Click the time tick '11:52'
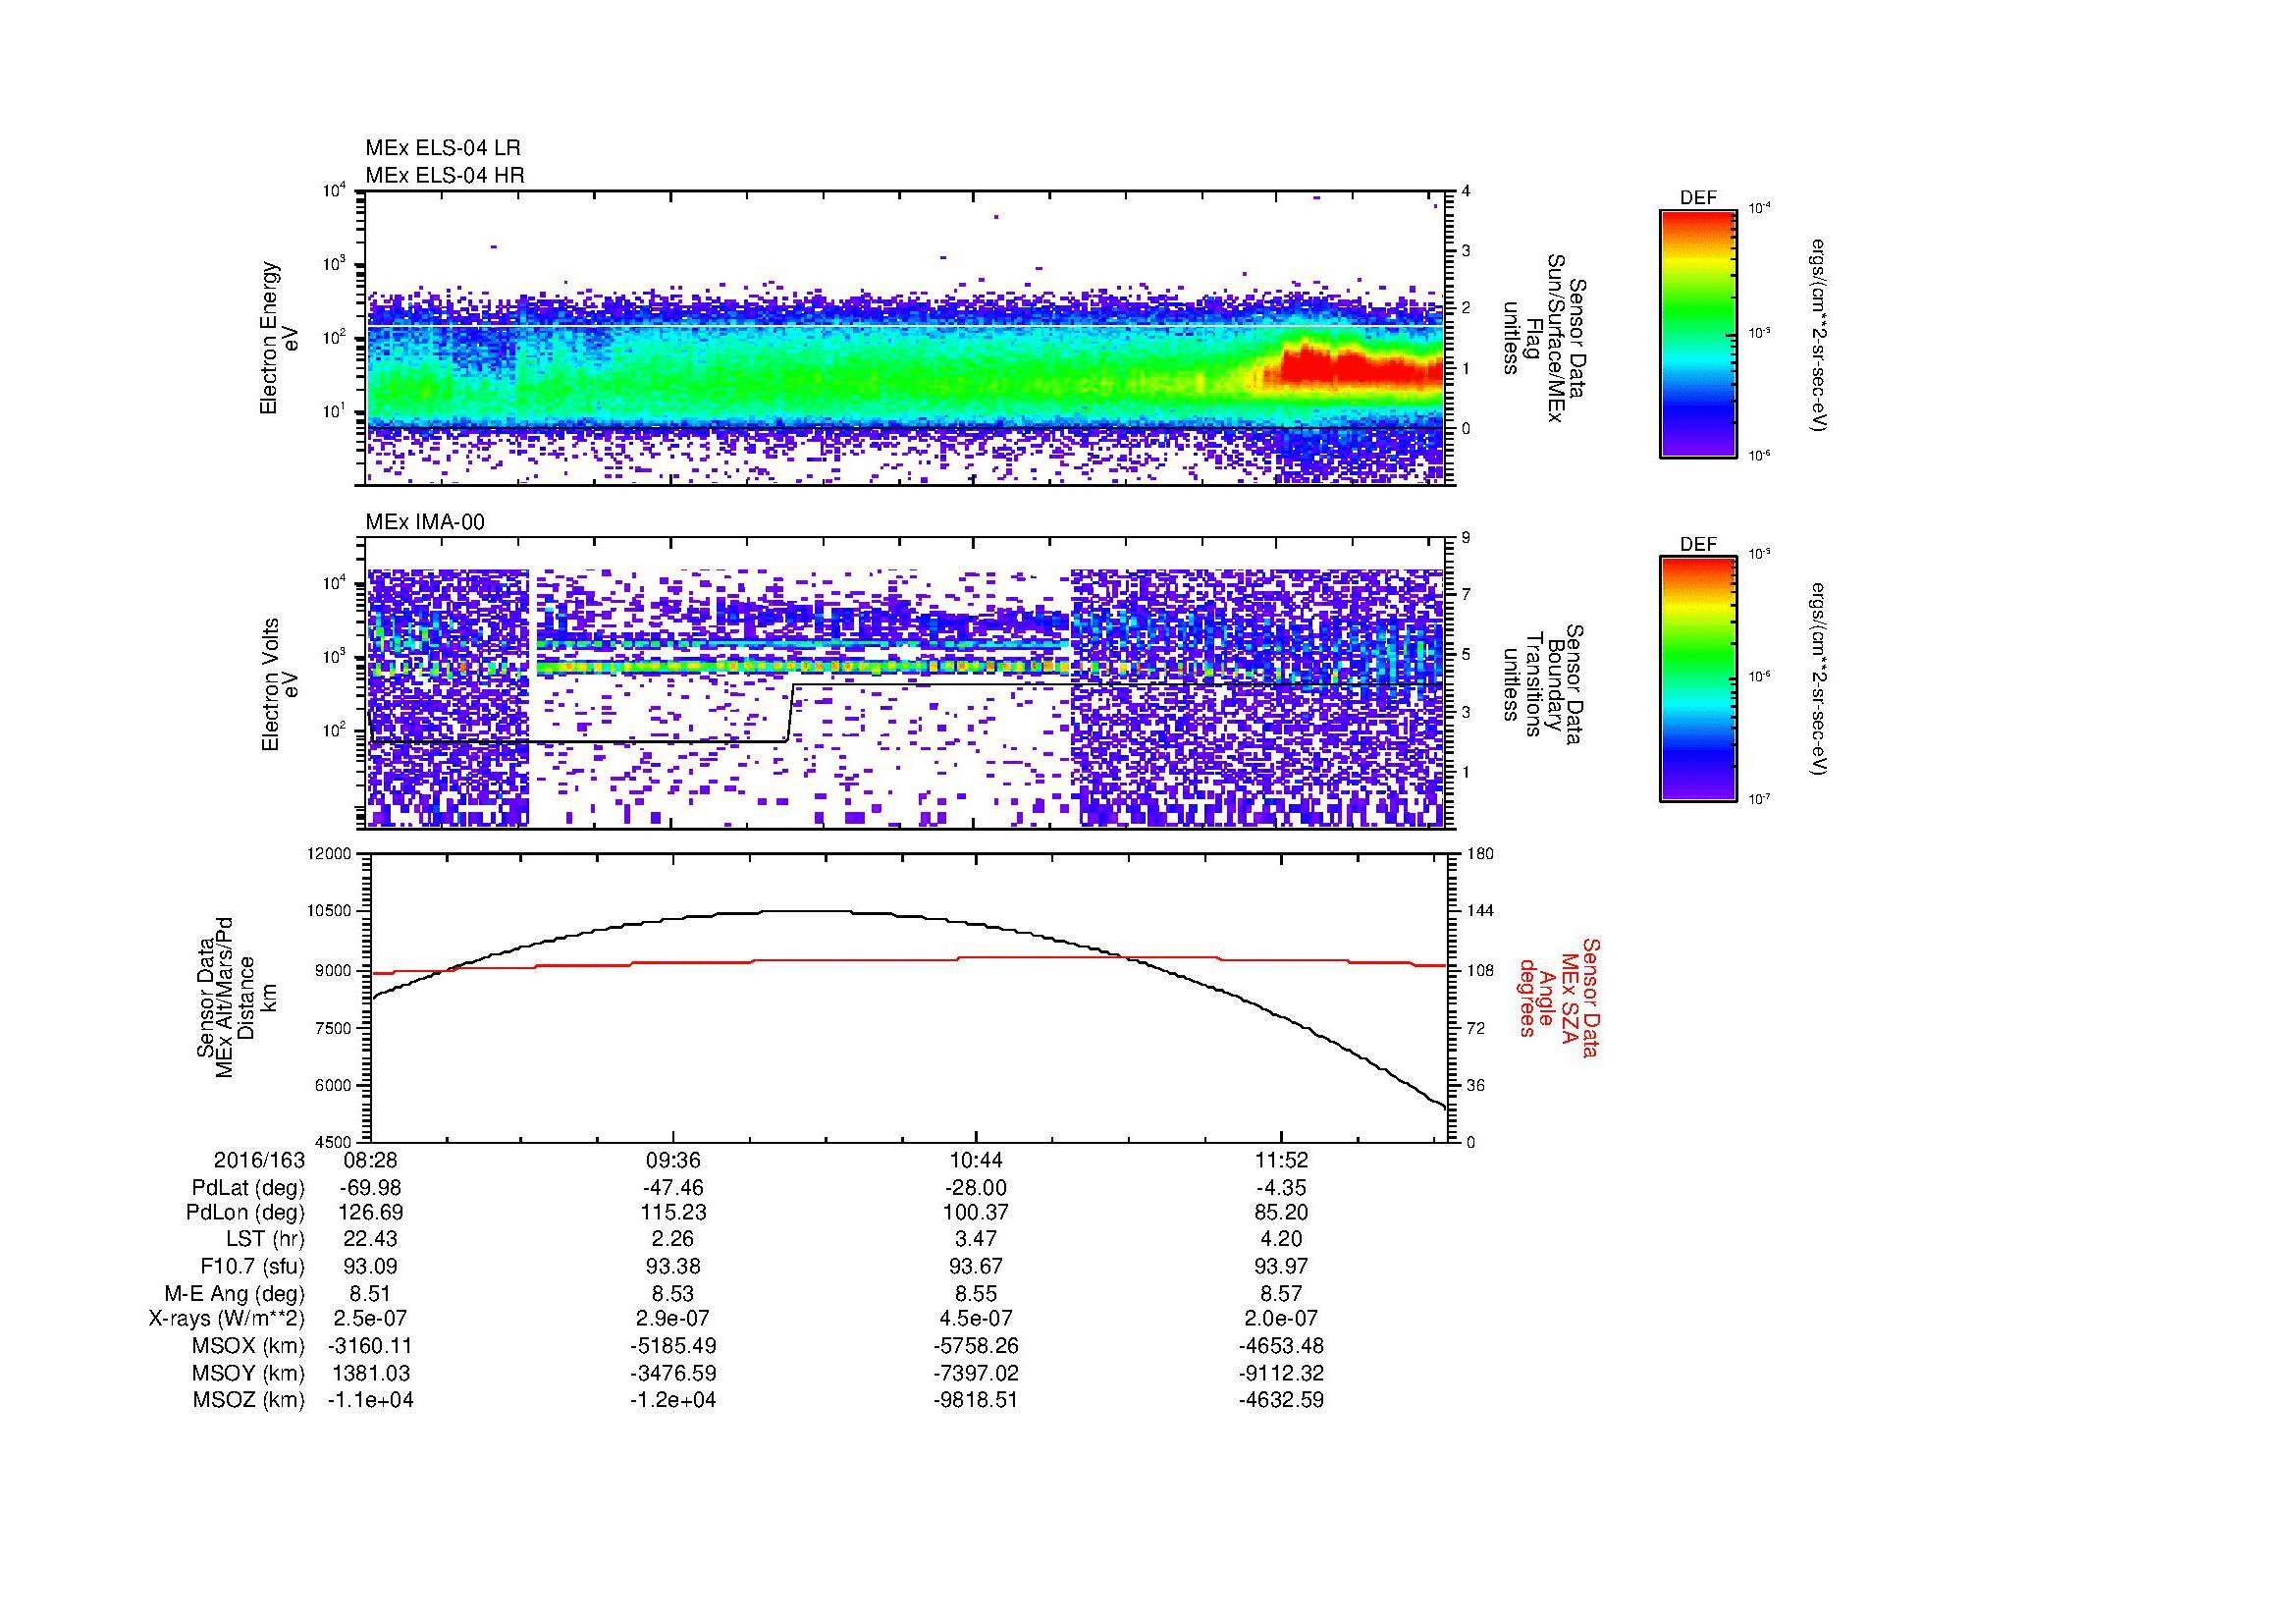The width and height of the screenshot is (2296, 1623). 1281,1160
